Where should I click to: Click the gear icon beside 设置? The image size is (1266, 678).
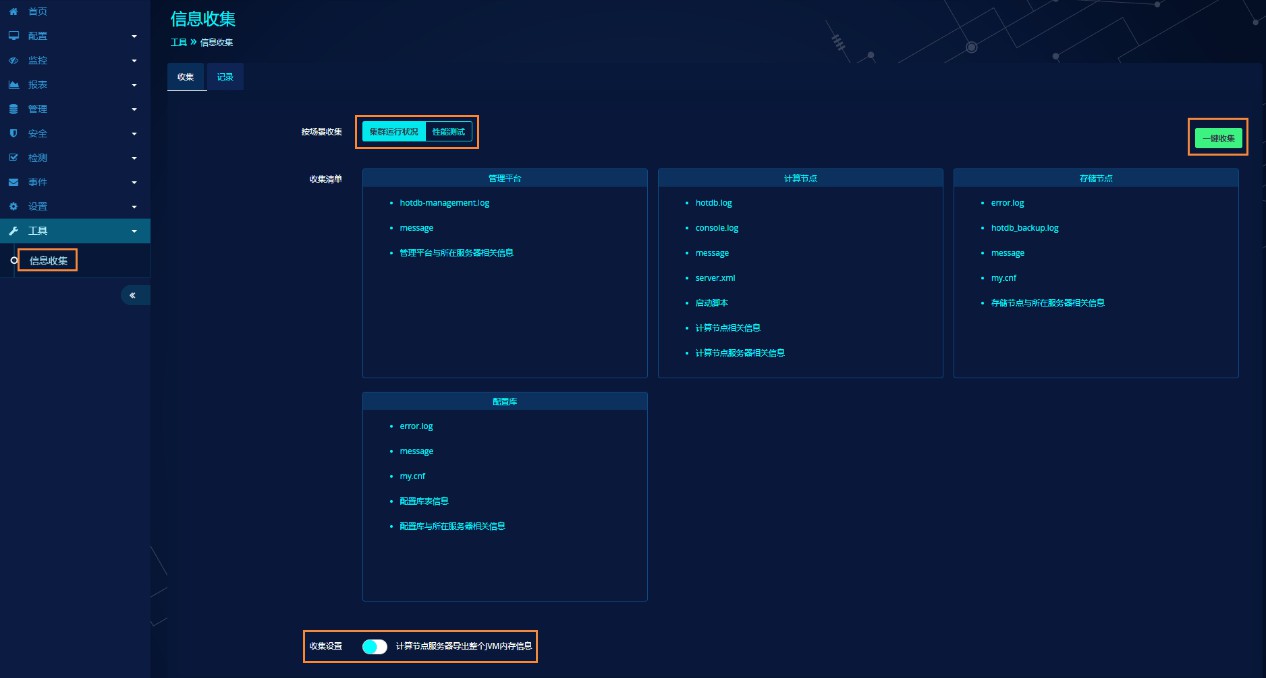pyautogui.click(x=13, y=206)
